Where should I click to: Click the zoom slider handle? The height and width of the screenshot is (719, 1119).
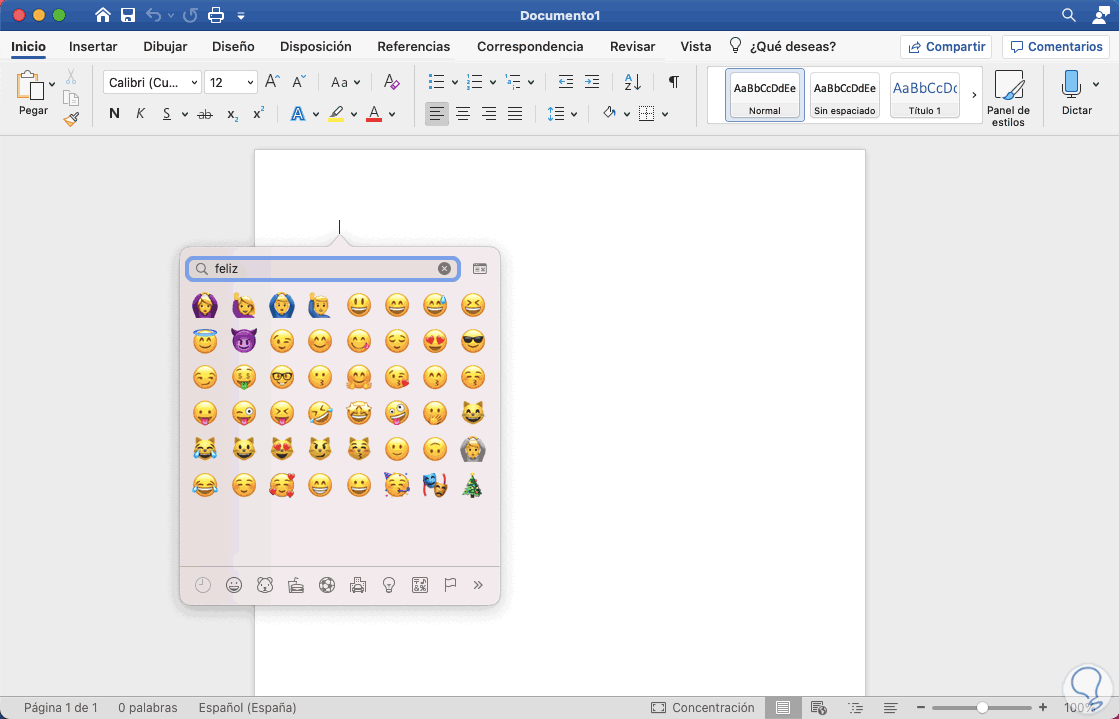[x=983, y=707]
